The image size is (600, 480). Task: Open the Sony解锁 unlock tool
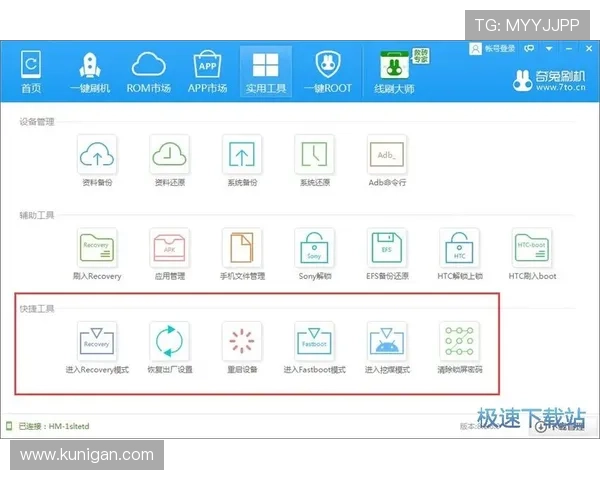coord(315,254)
